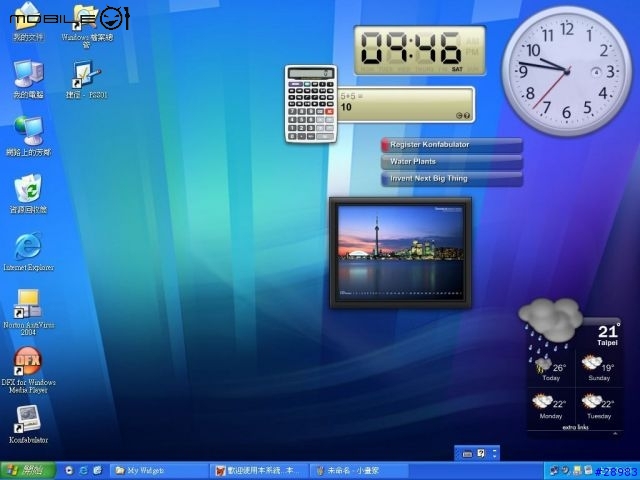
Task: Open the My Documents (我的文件) desktop folder
Action: [x=28, y=21]
